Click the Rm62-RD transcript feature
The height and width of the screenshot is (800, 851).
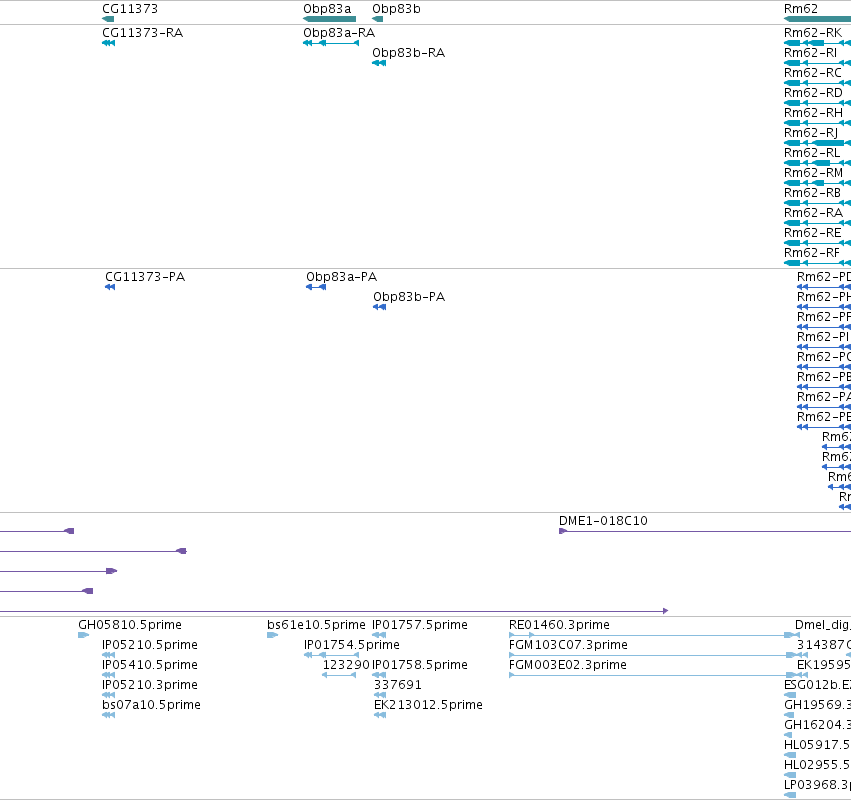click(817, 103)
